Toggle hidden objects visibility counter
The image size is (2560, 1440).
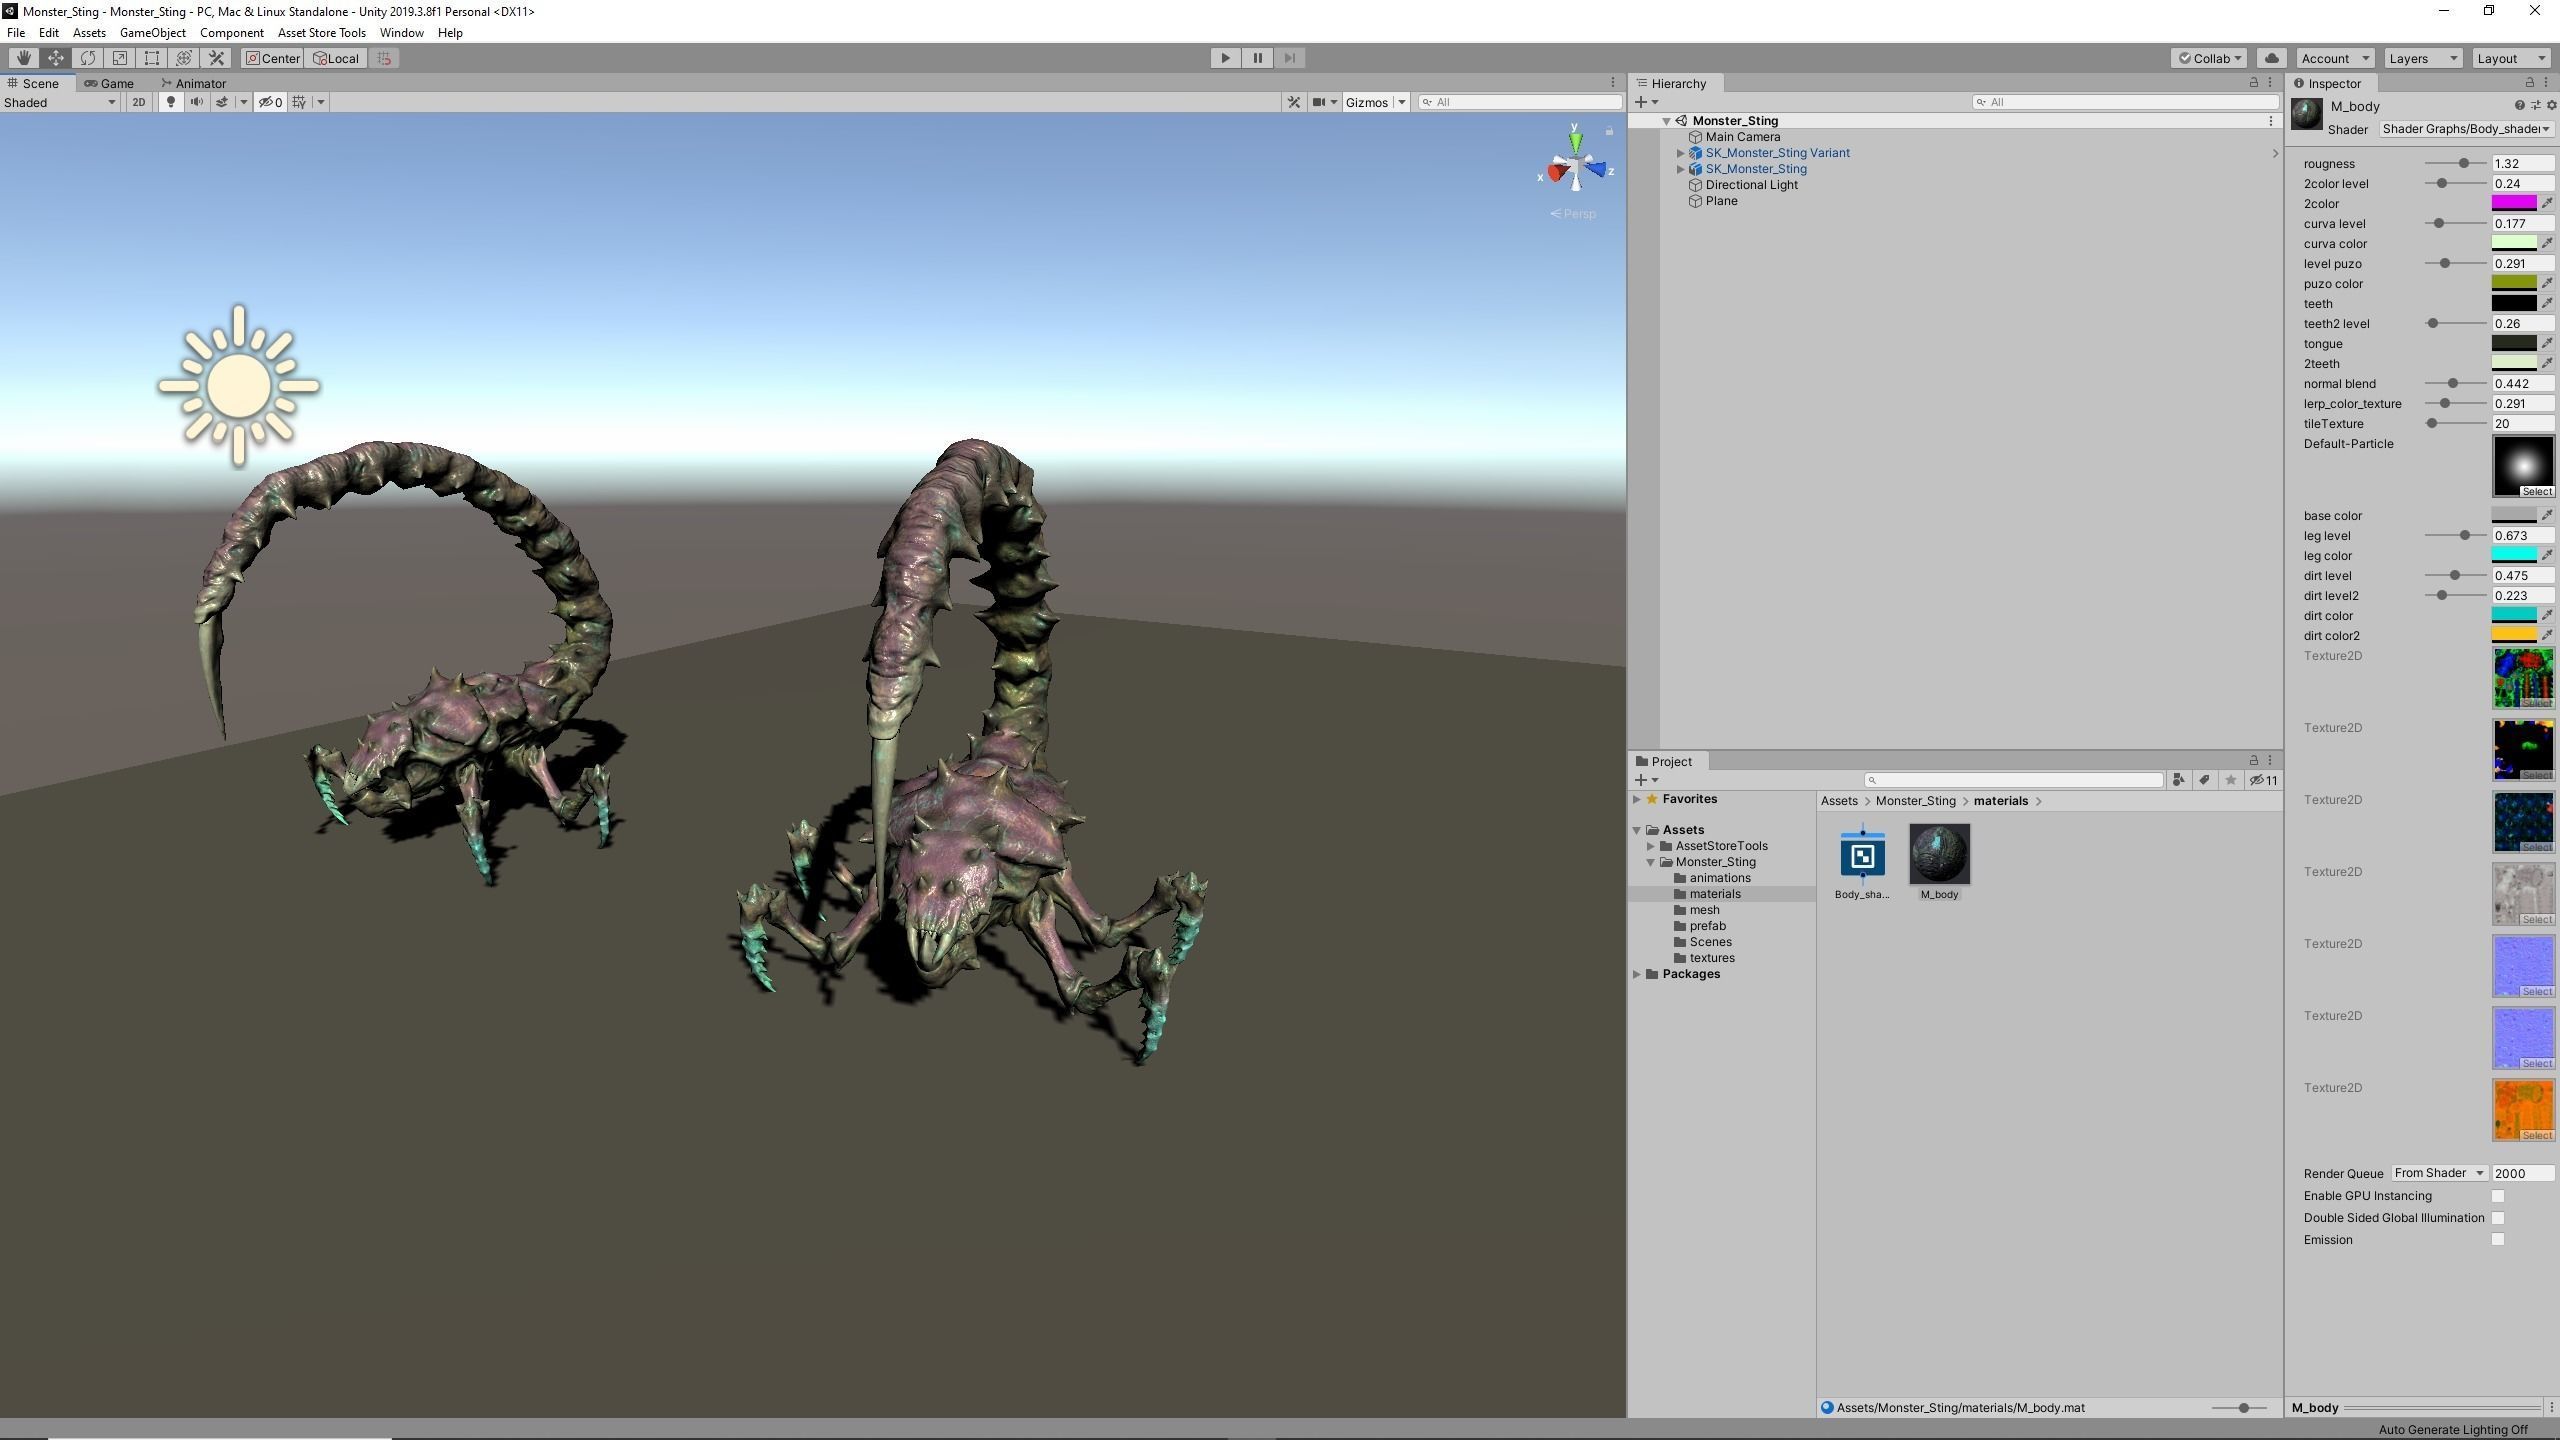click(270, 102)
